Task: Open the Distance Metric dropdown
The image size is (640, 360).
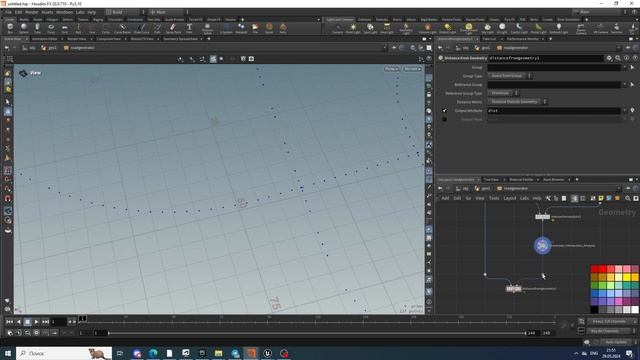Action: (518, 102)
